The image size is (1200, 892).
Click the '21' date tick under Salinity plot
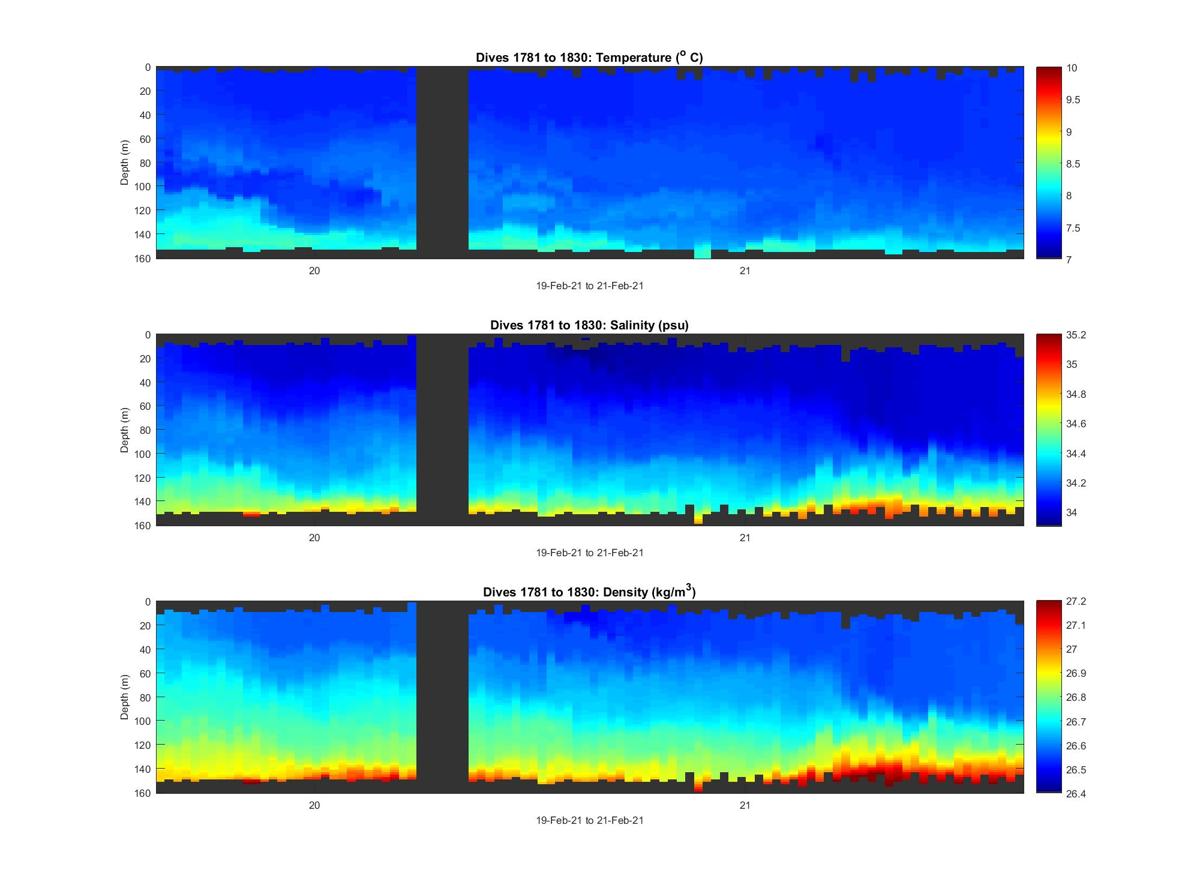[745, 537]
